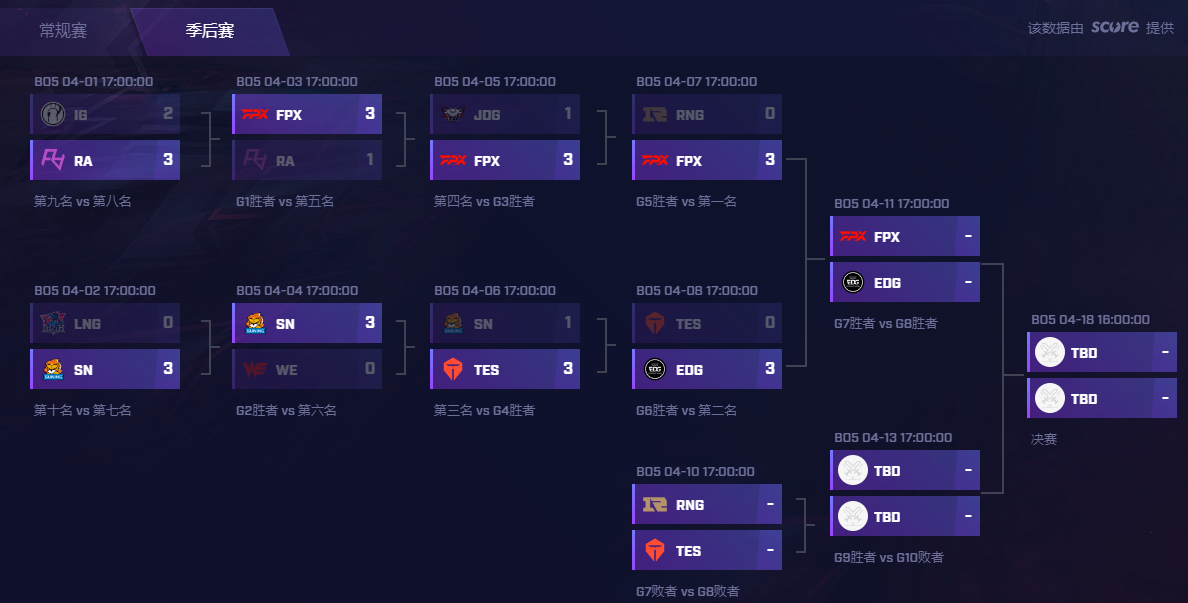Click the FPX logo in 04-11 match
The height and width of the screenshot is (603, 1188).
853,237
